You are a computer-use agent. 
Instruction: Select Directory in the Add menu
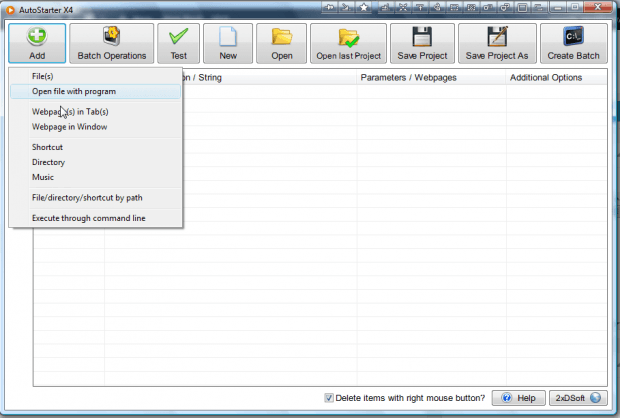(x=95, y=162)
